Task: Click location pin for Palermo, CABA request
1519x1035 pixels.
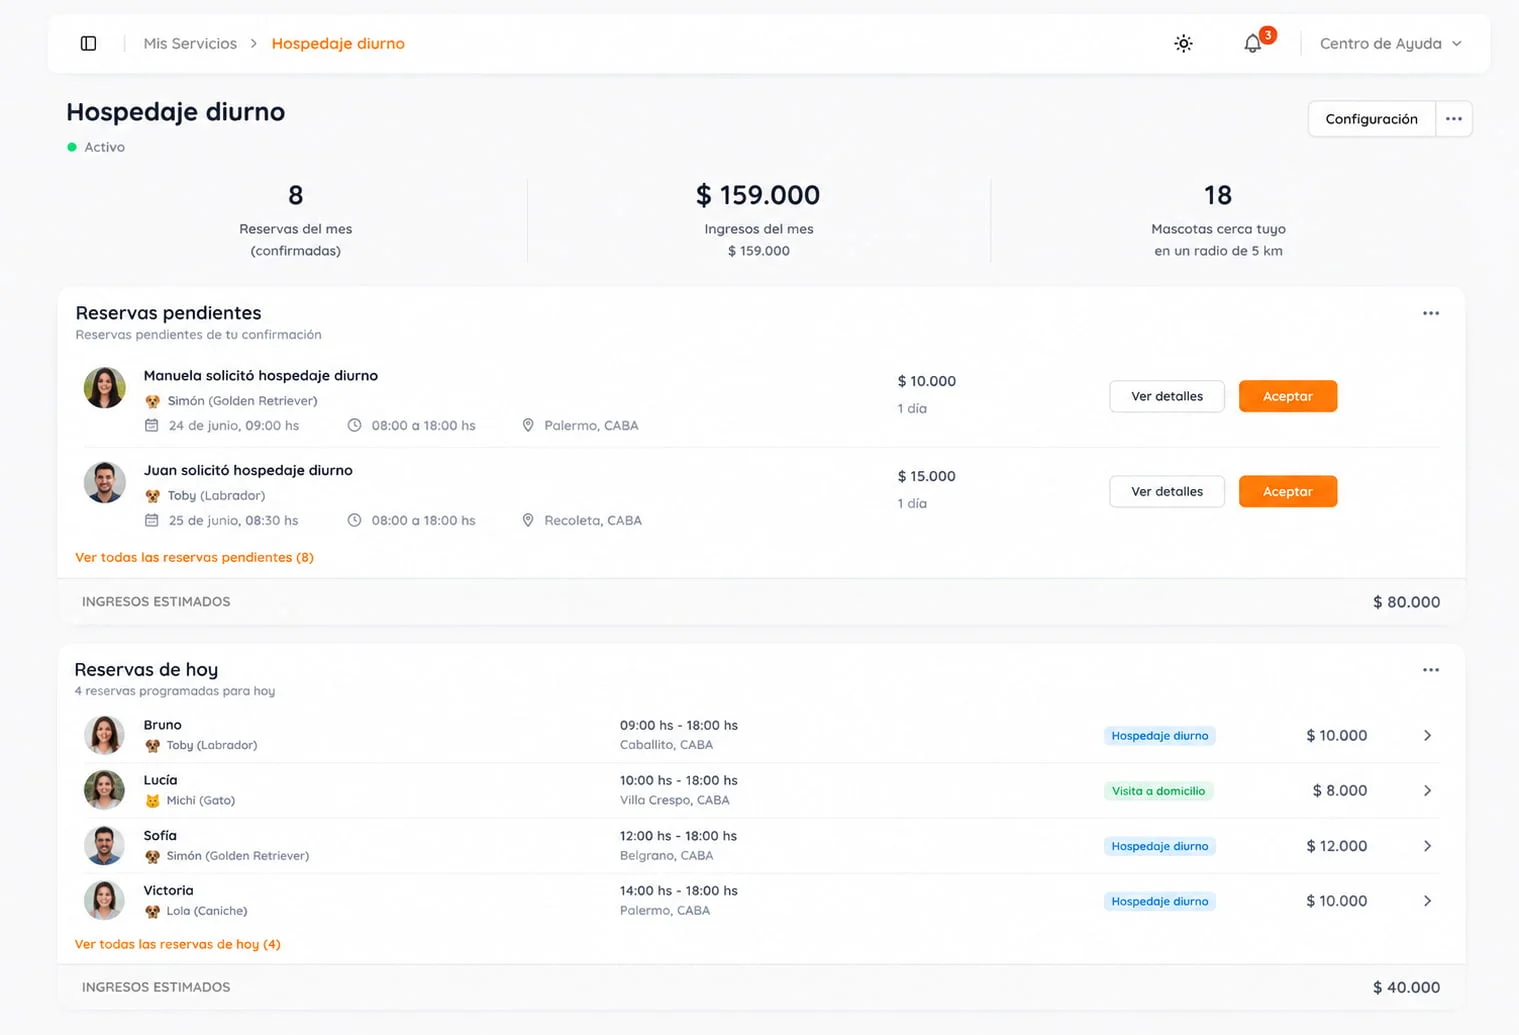Action: (x=528, y=425)
